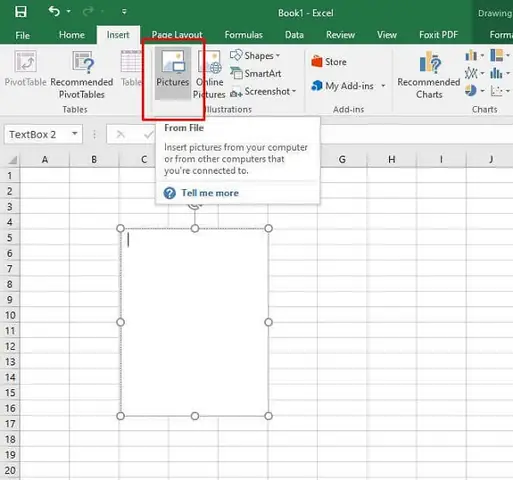The width and height of the screenshot is (513, 480).
Task: Open the File tab
Action: 22,35
